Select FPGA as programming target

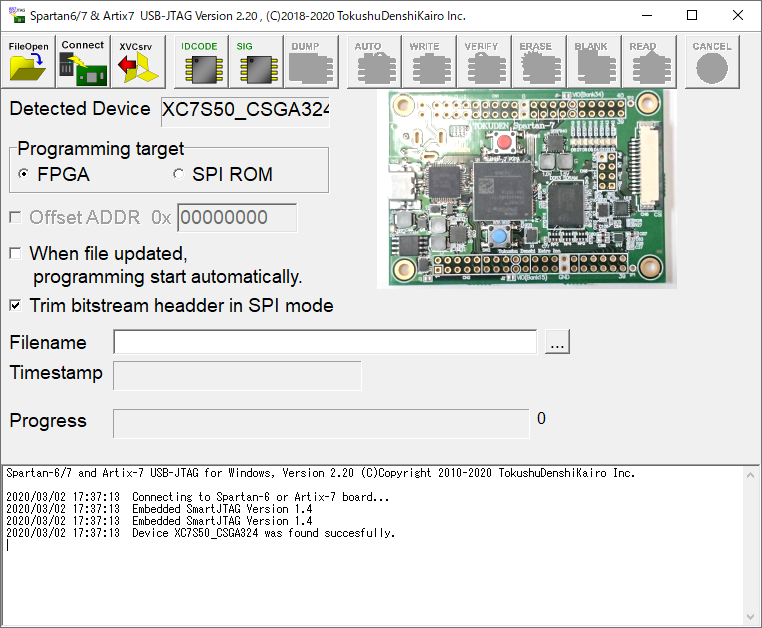tap(24, 175)
